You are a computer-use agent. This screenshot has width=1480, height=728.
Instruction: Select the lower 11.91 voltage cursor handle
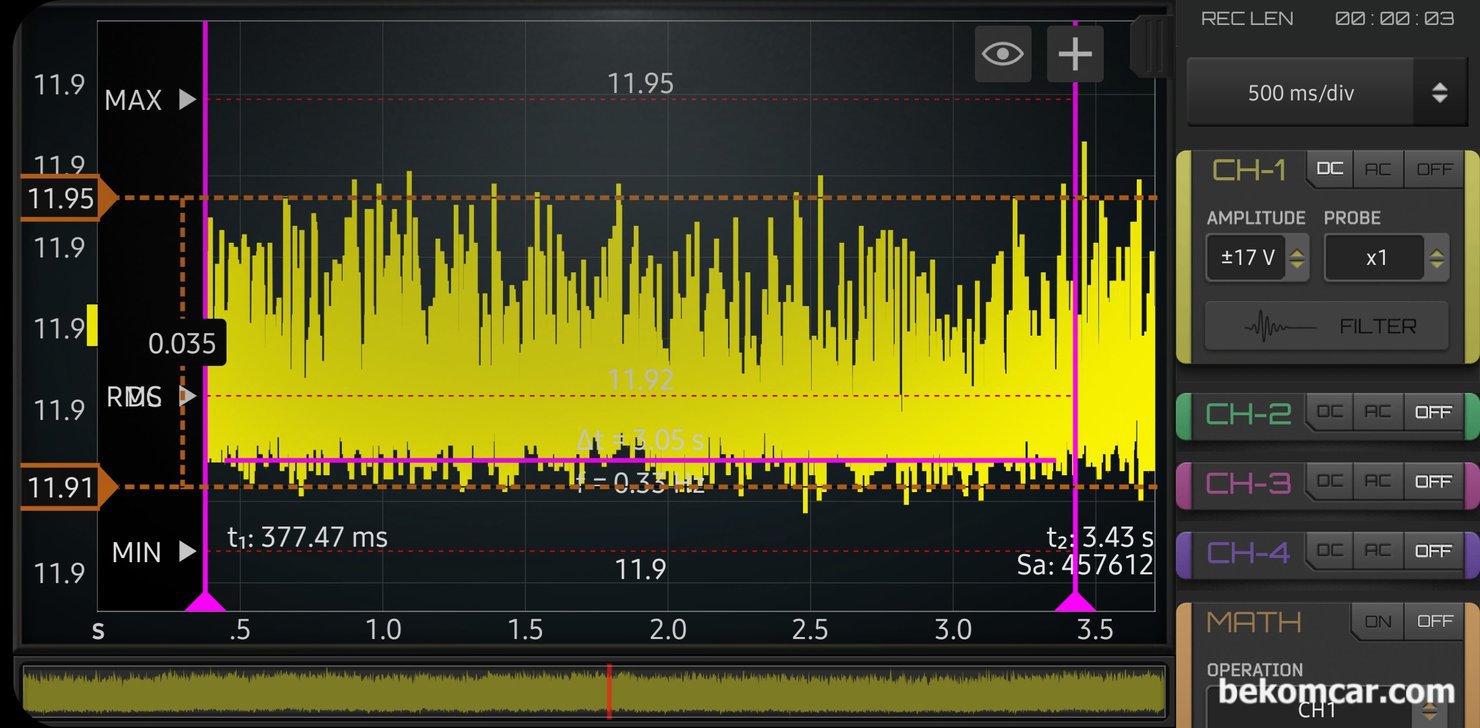[x=67, y=487]
